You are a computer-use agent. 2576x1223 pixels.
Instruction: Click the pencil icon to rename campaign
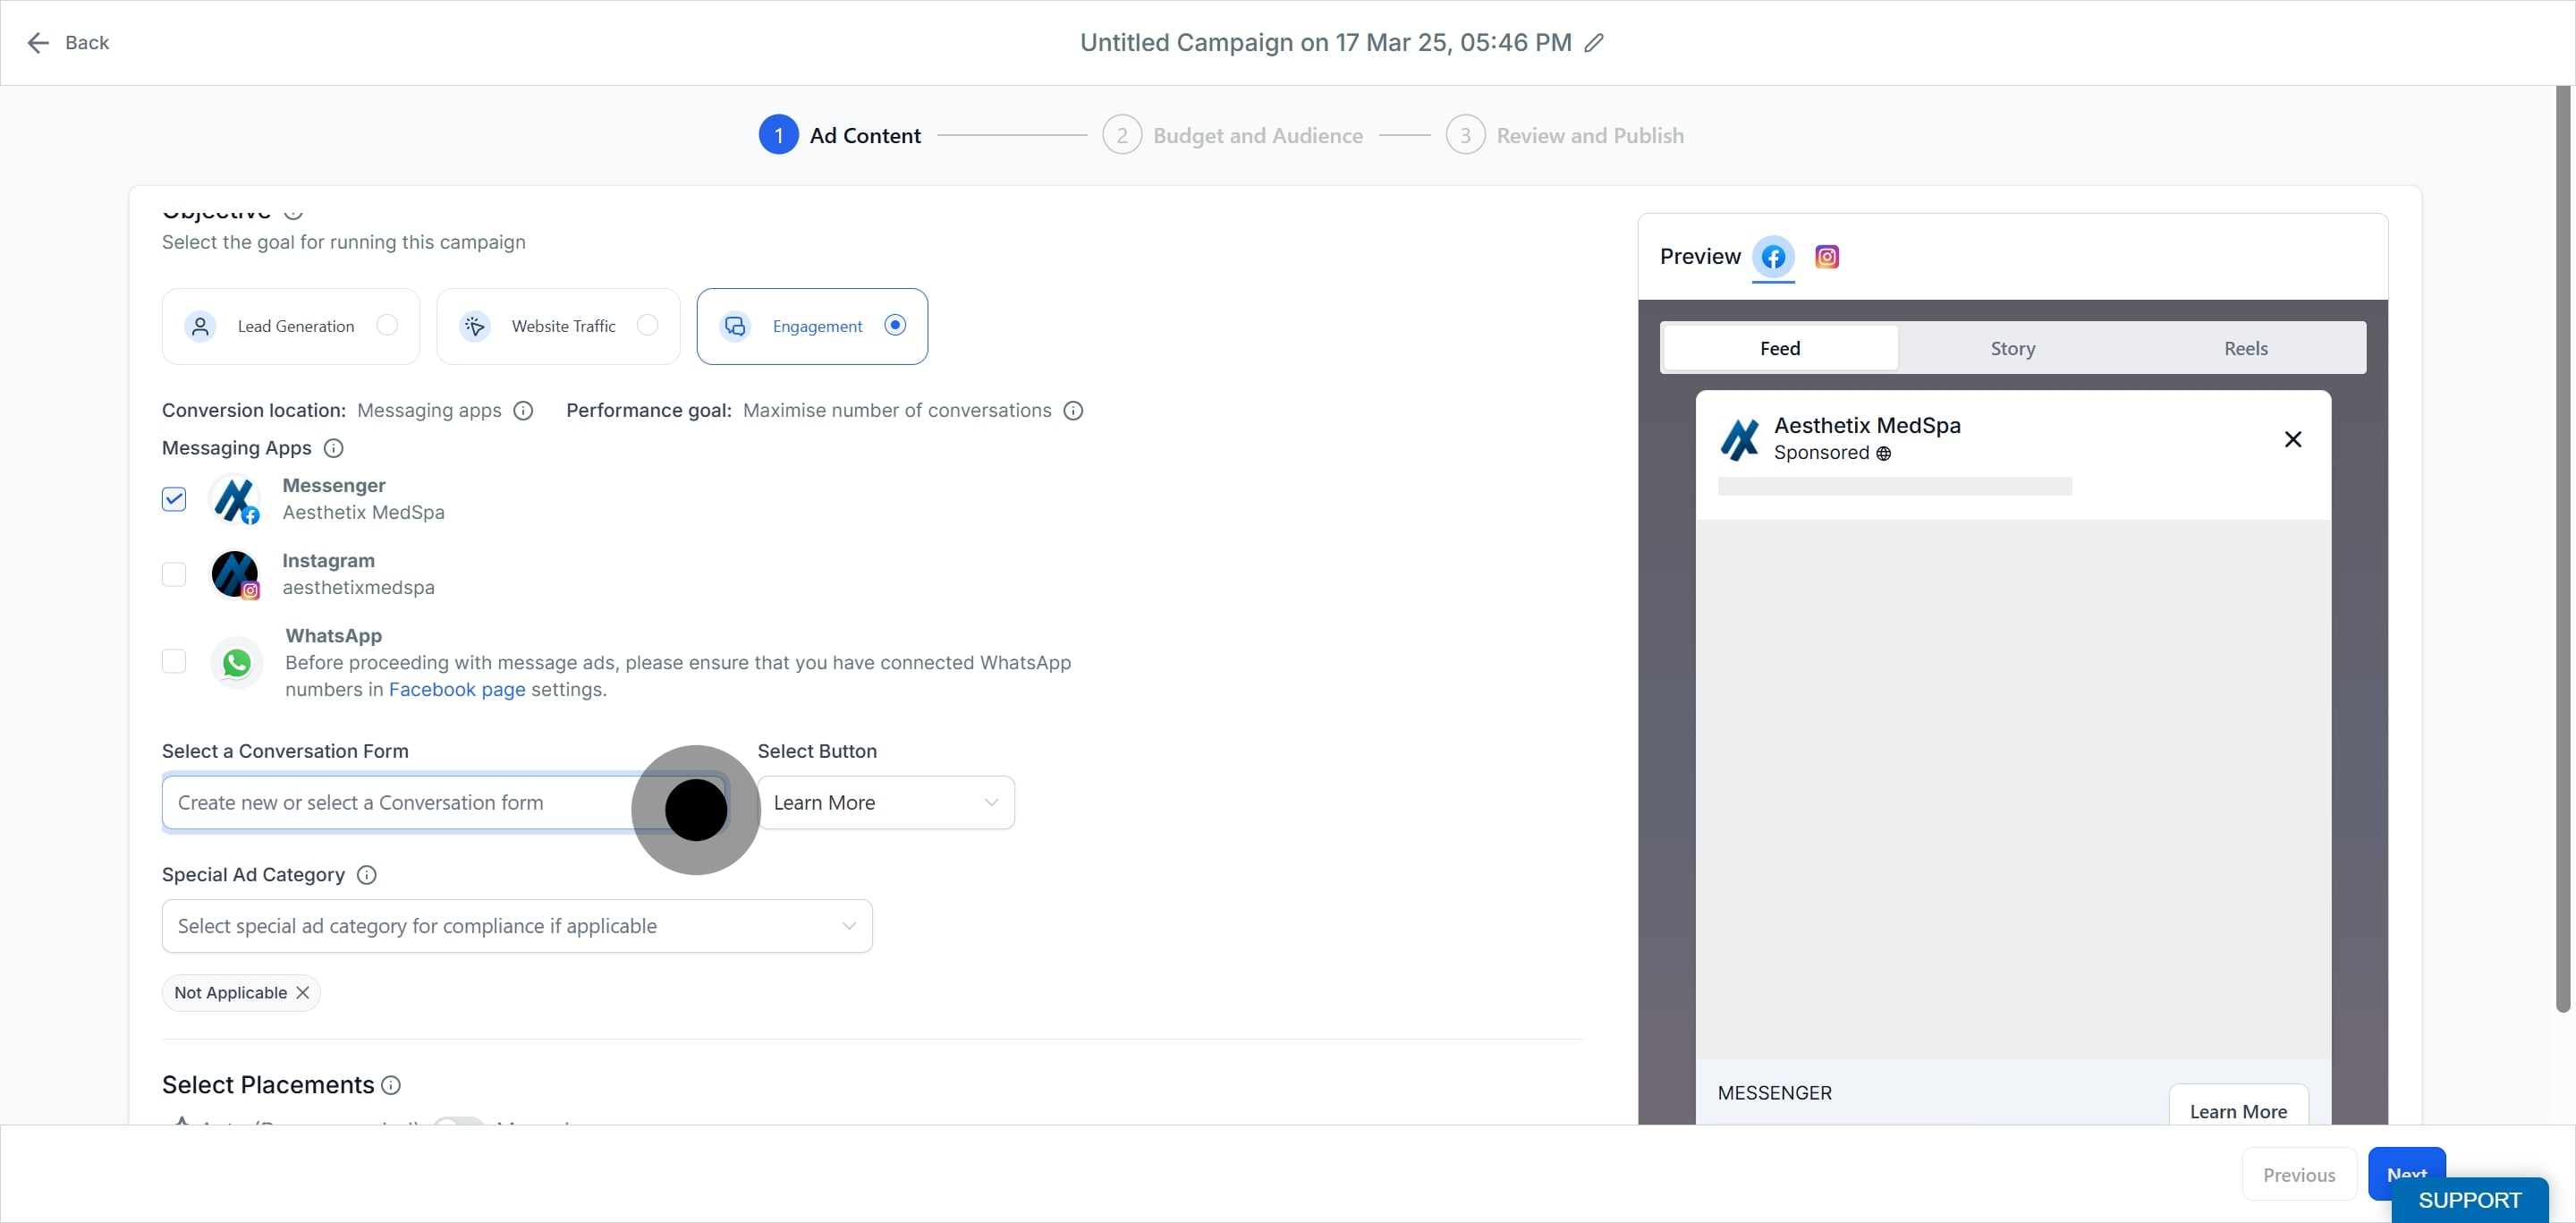click(1594, 43)
